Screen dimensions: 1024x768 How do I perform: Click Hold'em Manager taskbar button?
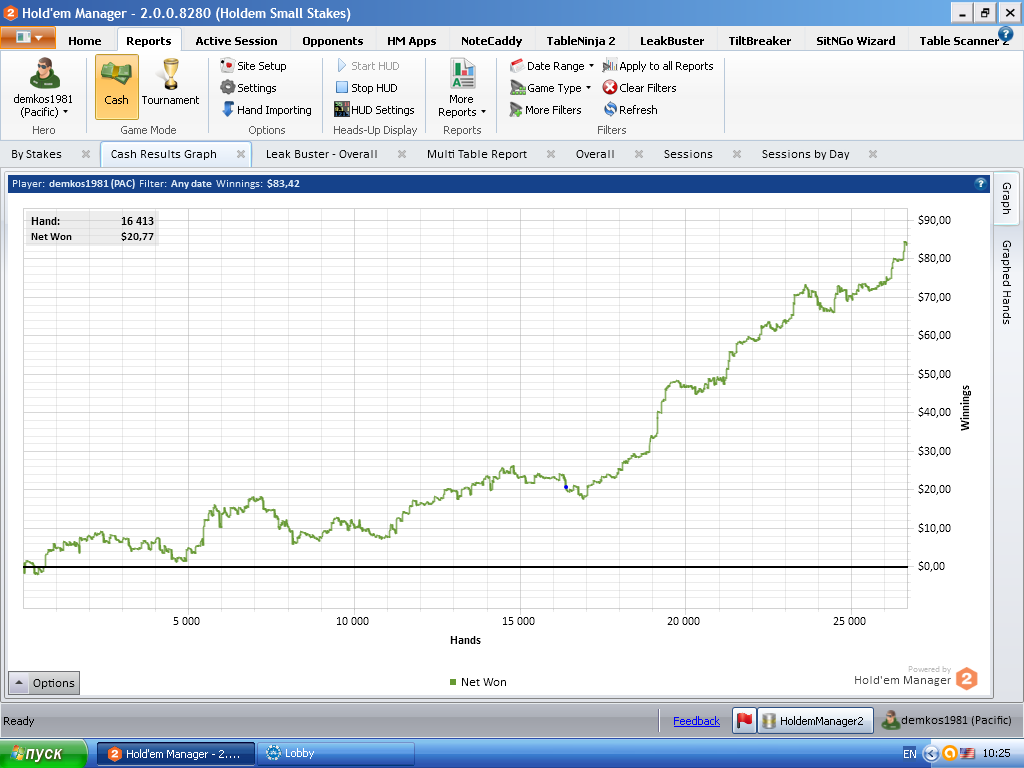176,754
